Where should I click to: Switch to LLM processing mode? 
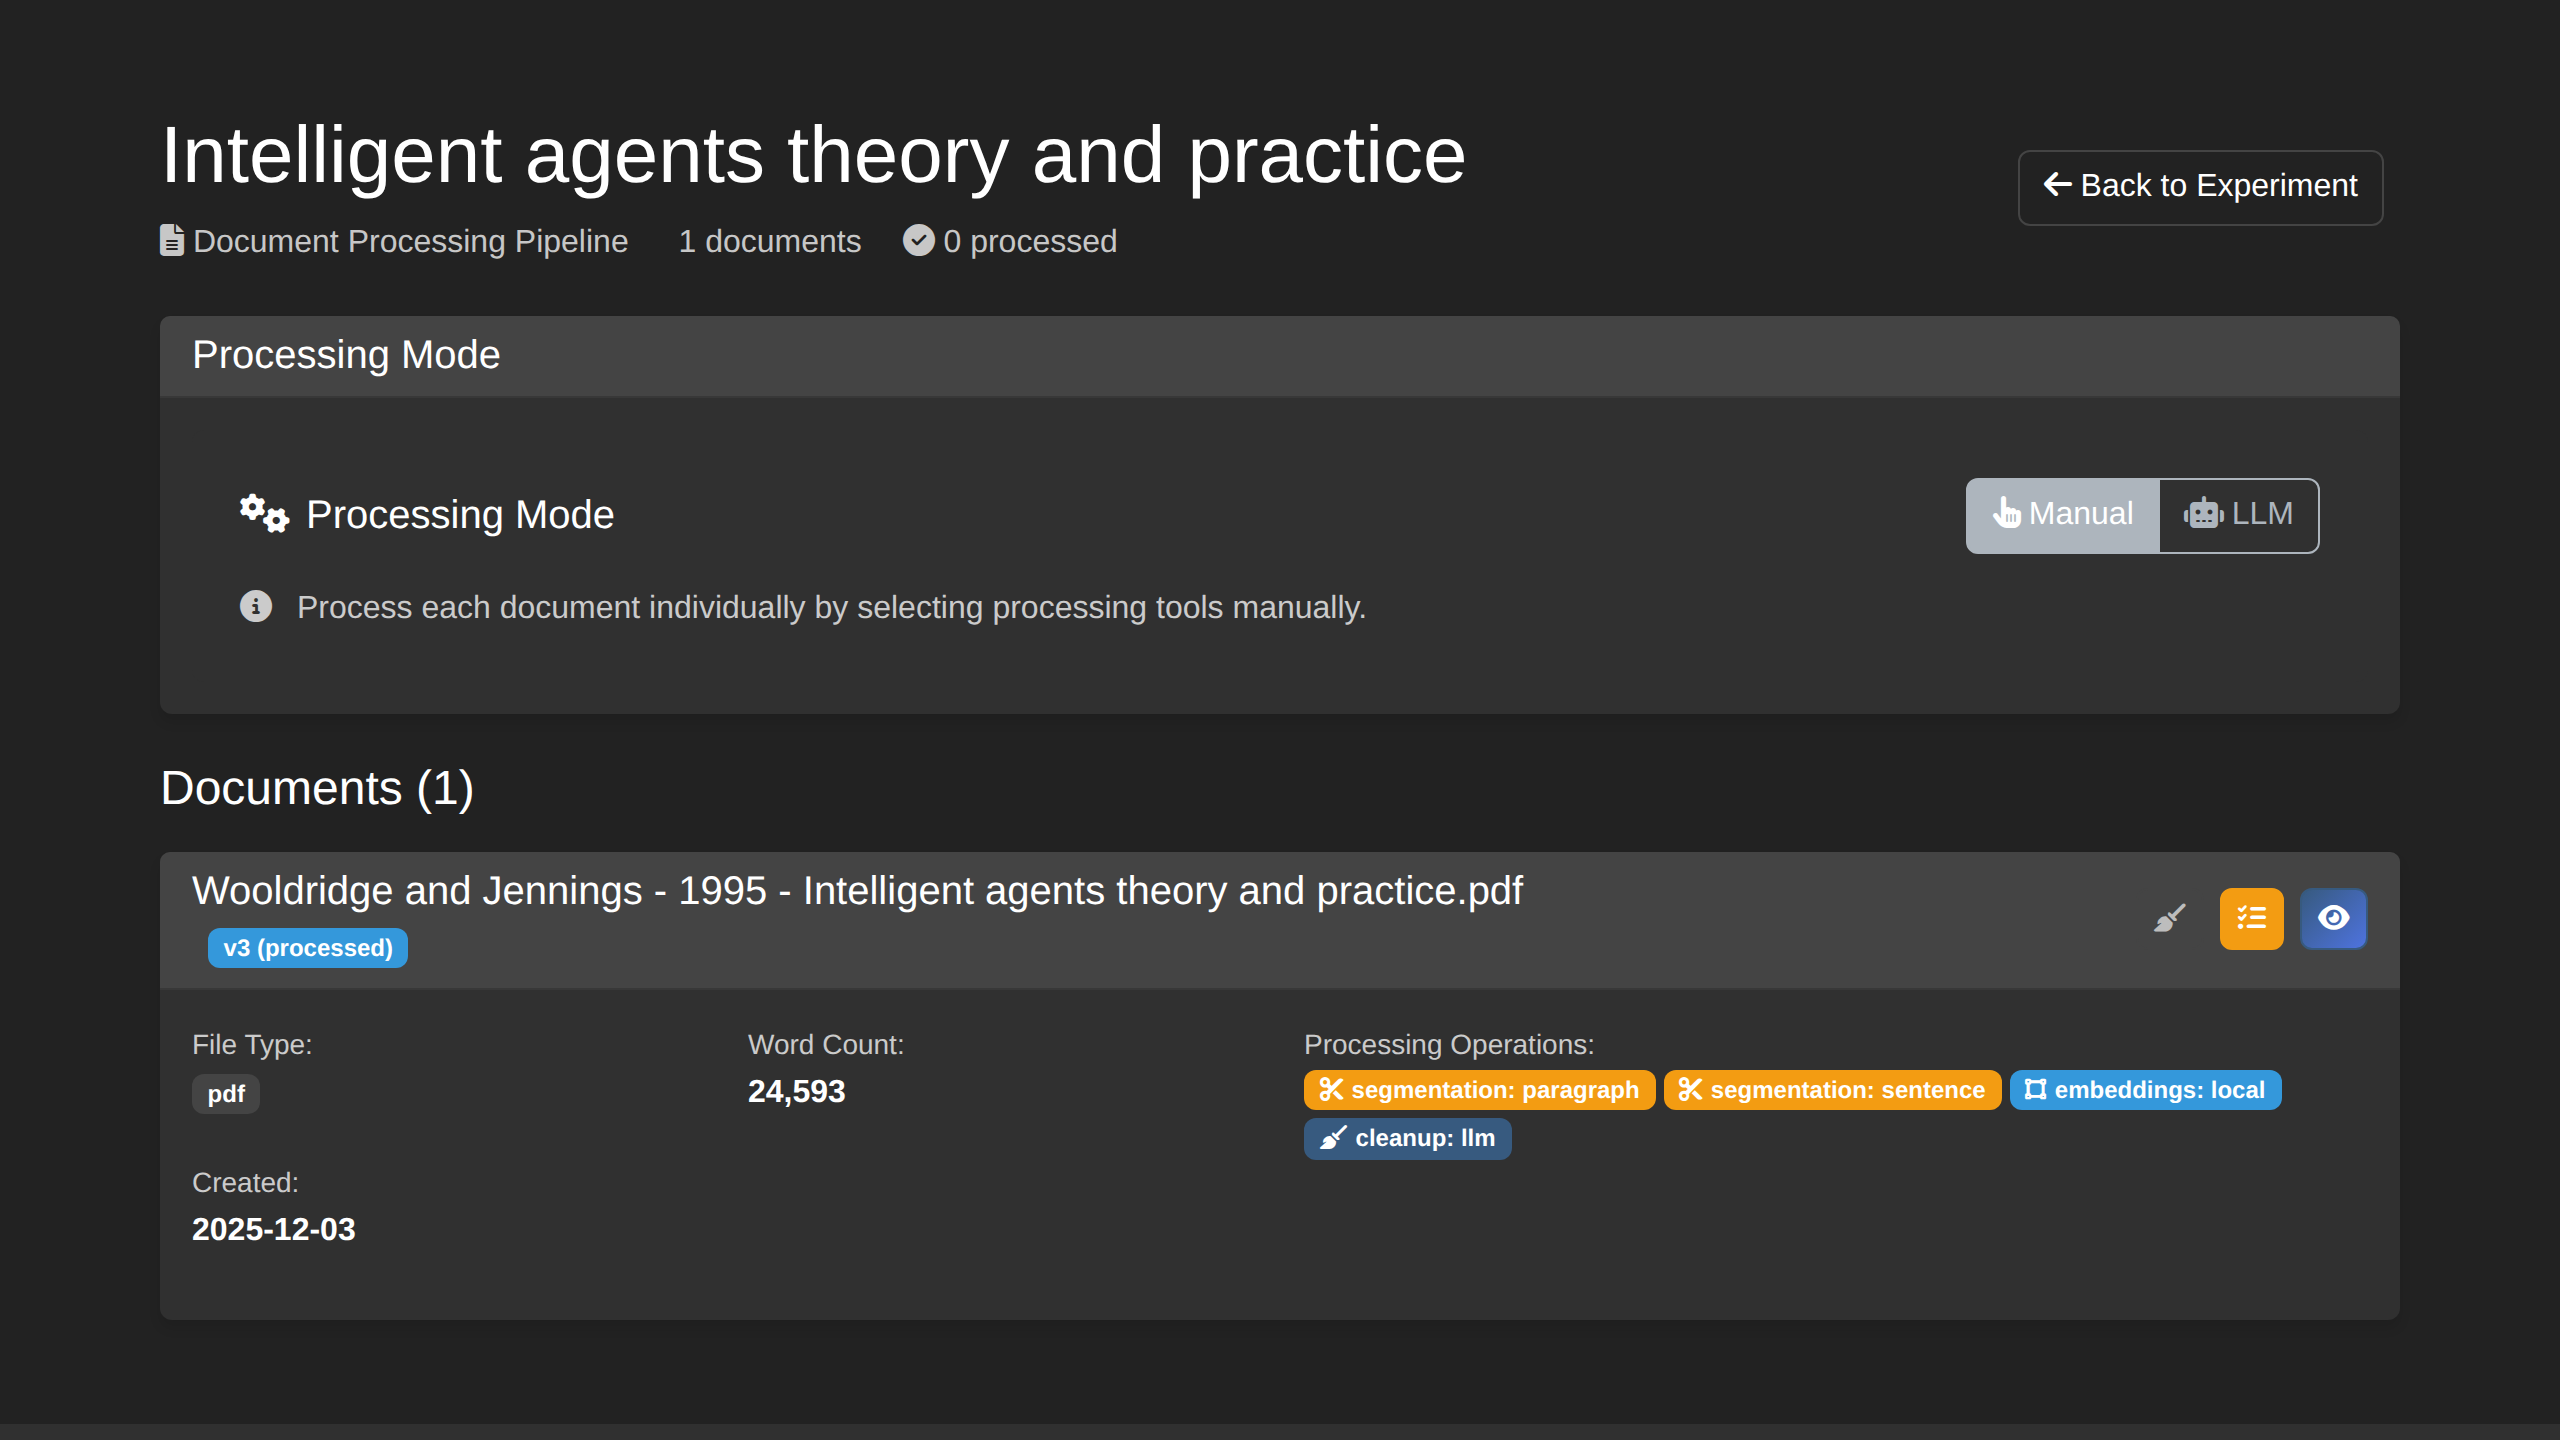pos(2238,515)
